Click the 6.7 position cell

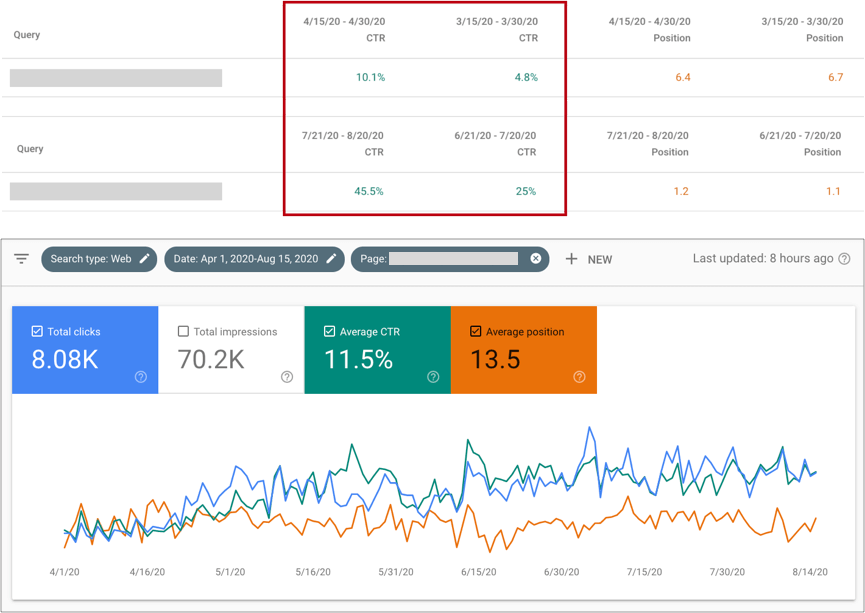pos(836,77)
